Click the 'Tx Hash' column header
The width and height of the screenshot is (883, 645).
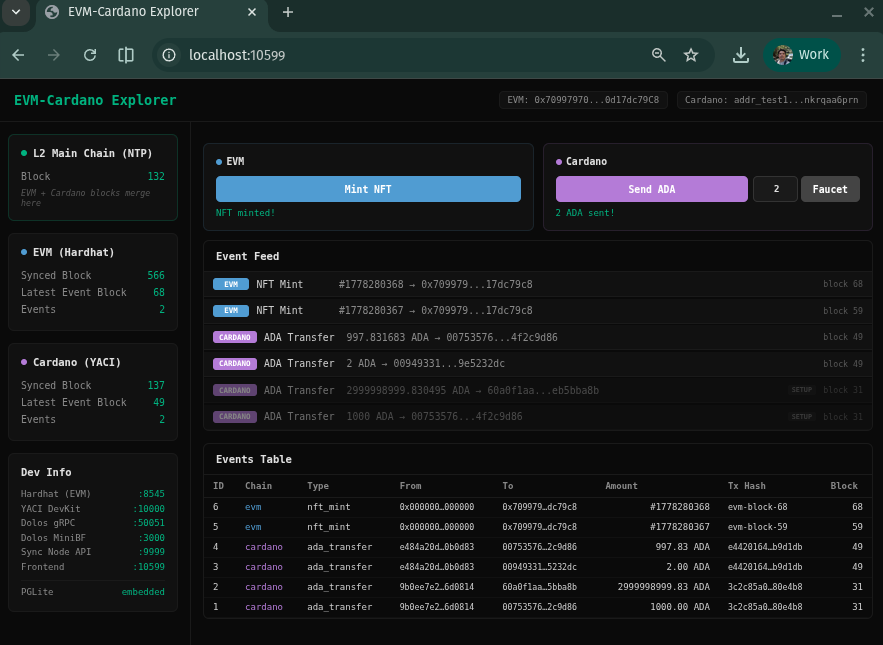[747, 486]
